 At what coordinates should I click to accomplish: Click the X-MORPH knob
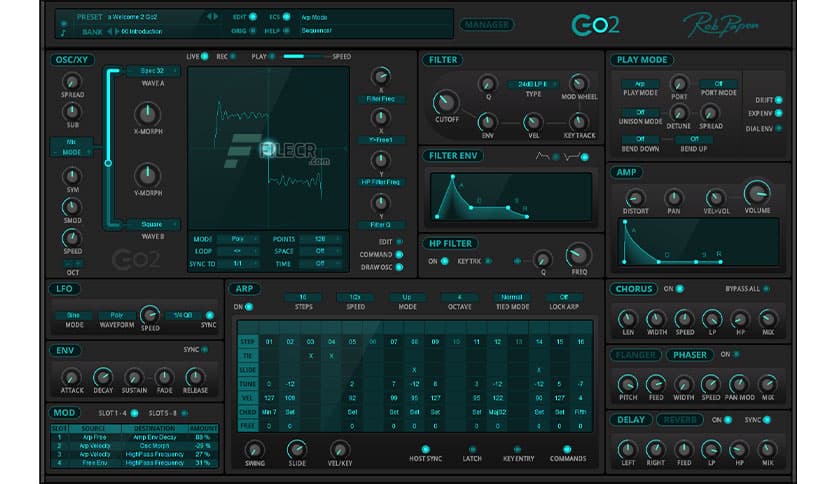(147, 114)
